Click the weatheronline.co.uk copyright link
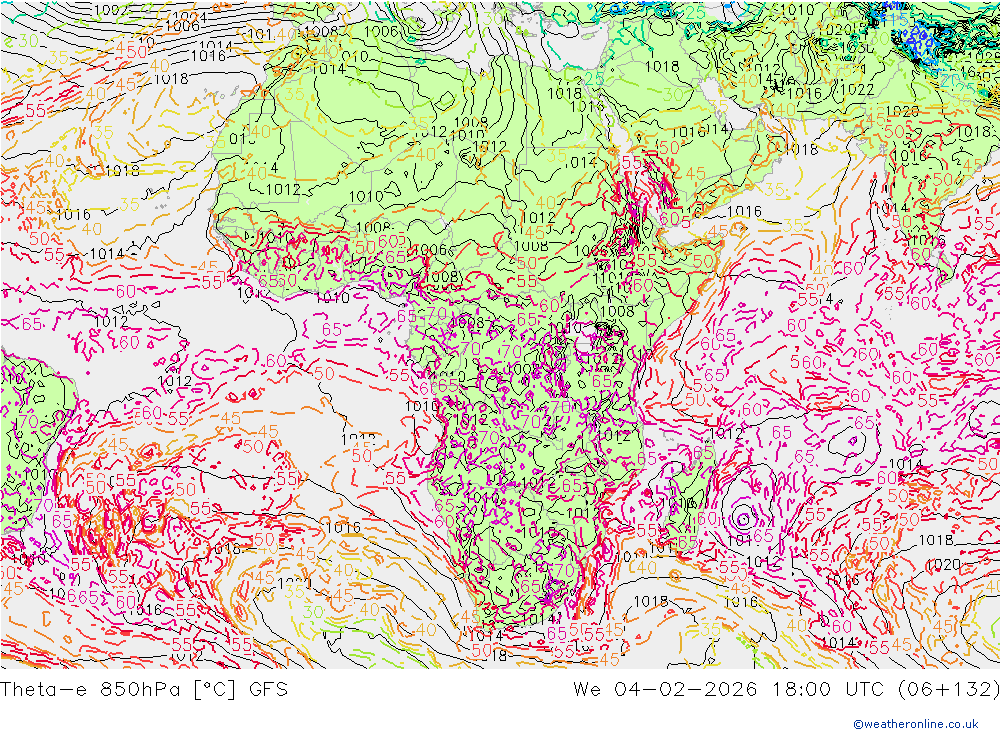 (x=916, y=724)
